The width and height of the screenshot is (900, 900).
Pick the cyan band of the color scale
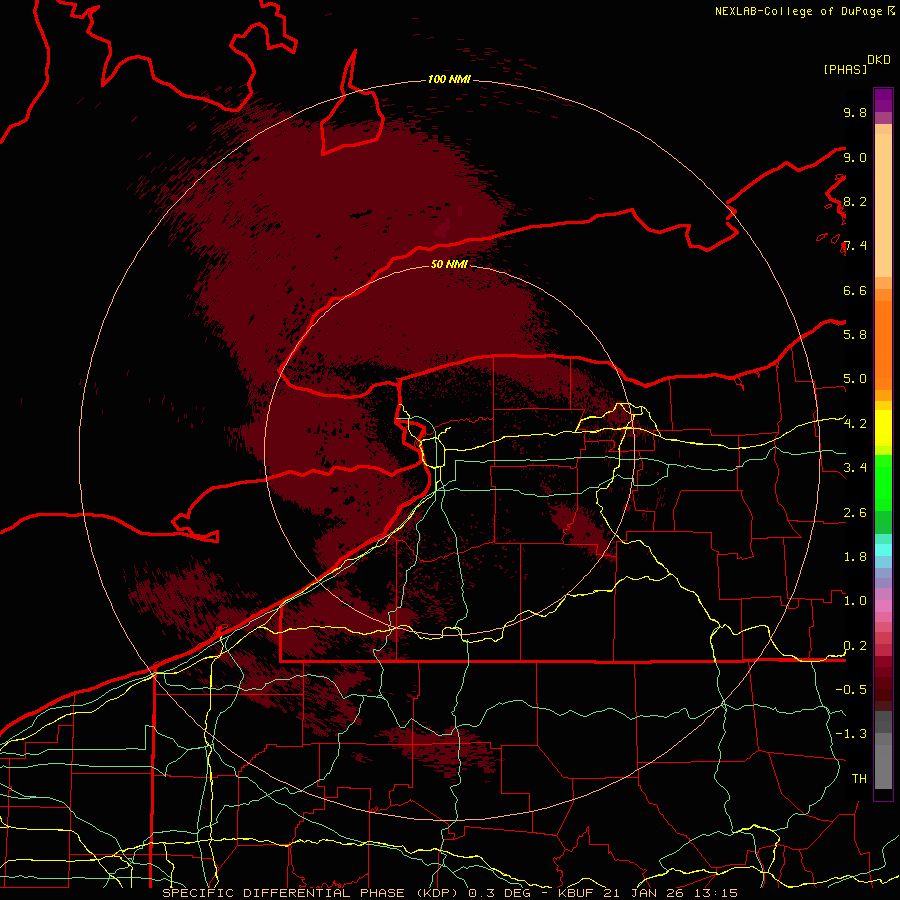pyautogui.click(x=883, y=550)
